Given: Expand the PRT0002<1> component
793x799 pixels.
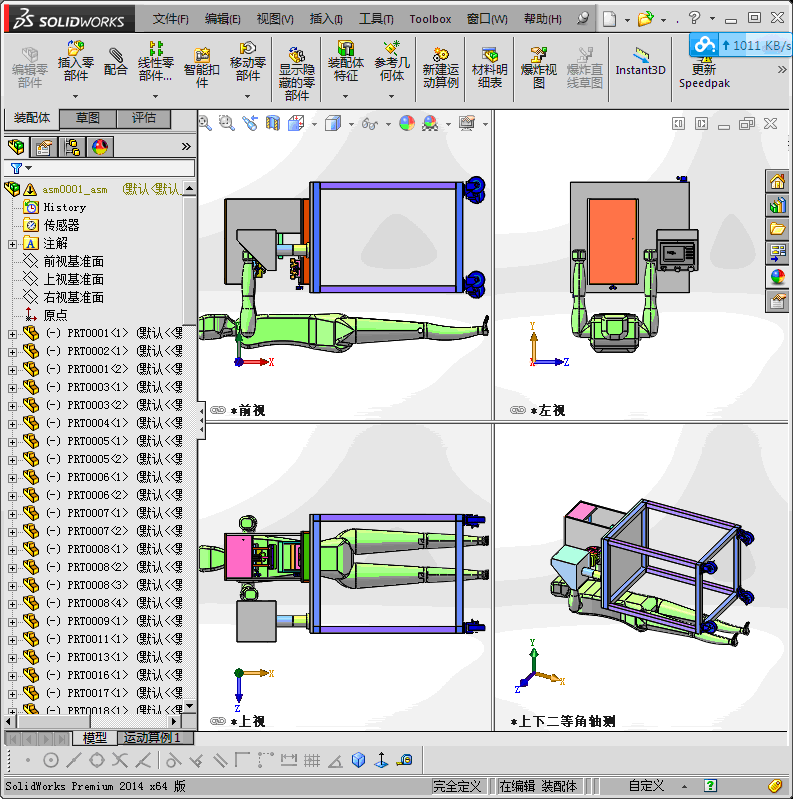Looking at the screenshot, I should 12,352.
